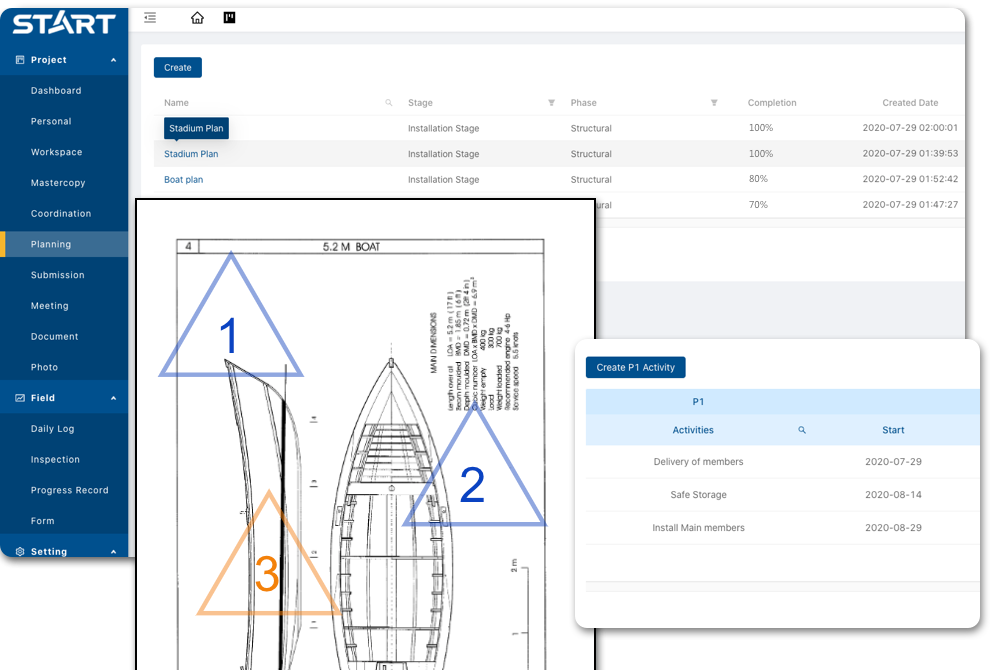Click the Created Date column header
The width and height of the screenshot is (990, 670).
910,102
